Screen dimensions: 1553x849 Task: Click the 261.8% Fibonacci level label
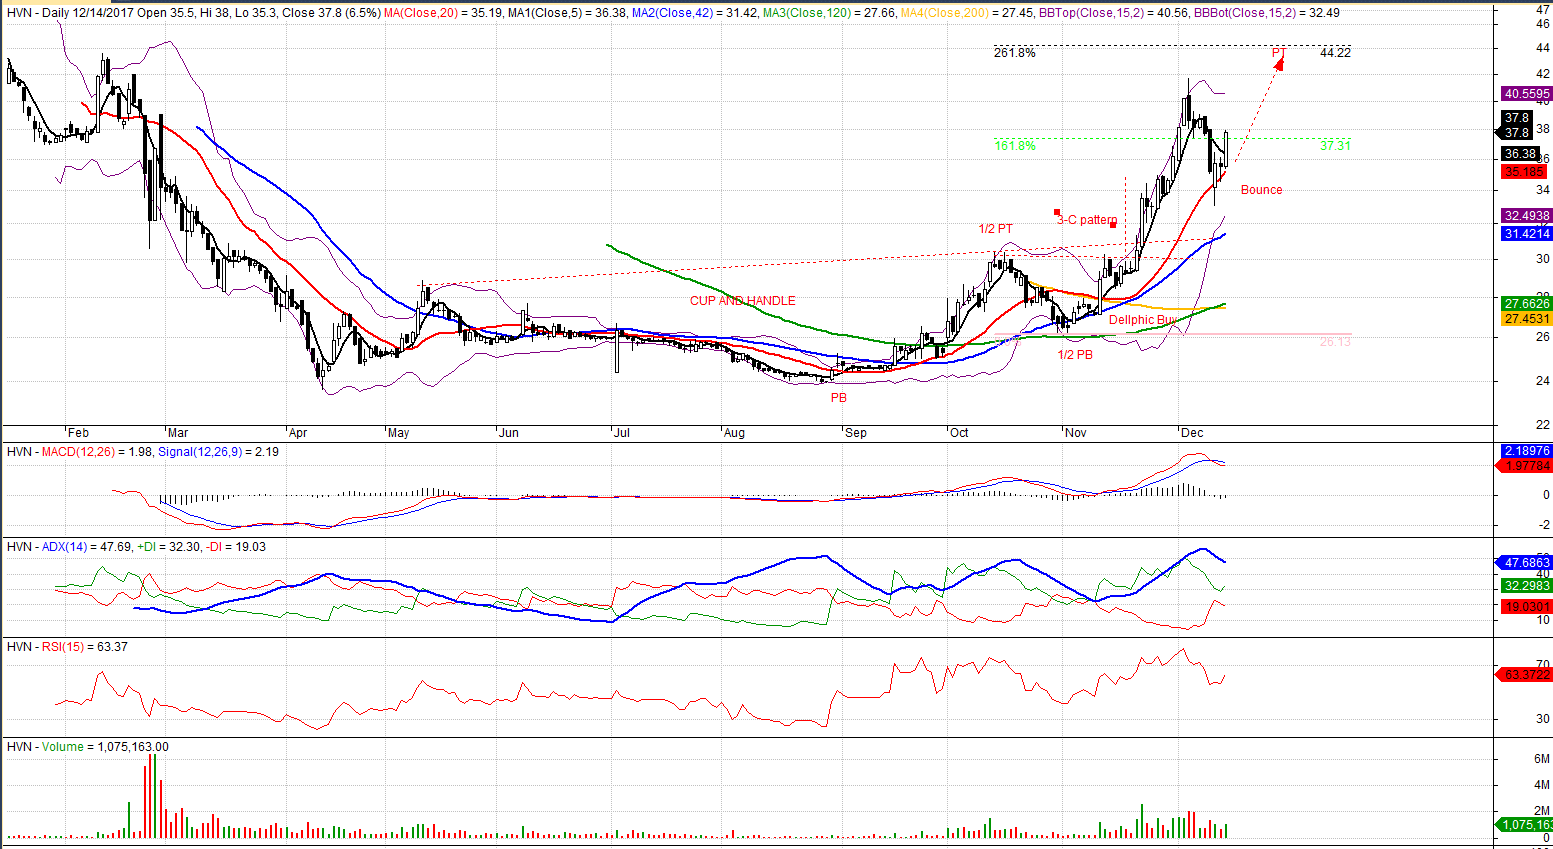pos(1014,53)
